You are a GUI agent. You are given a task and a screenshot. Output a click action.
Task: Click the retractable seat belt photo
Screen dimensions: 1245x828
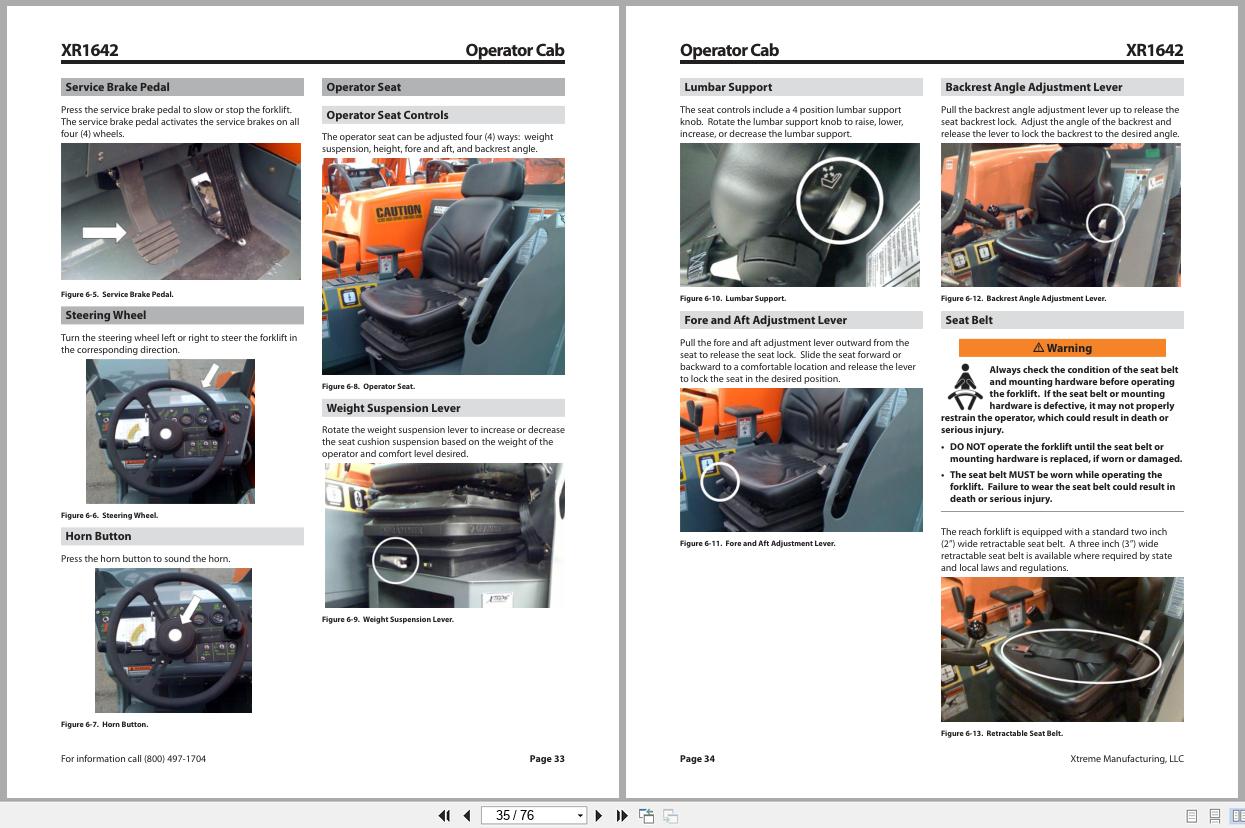1062,649
